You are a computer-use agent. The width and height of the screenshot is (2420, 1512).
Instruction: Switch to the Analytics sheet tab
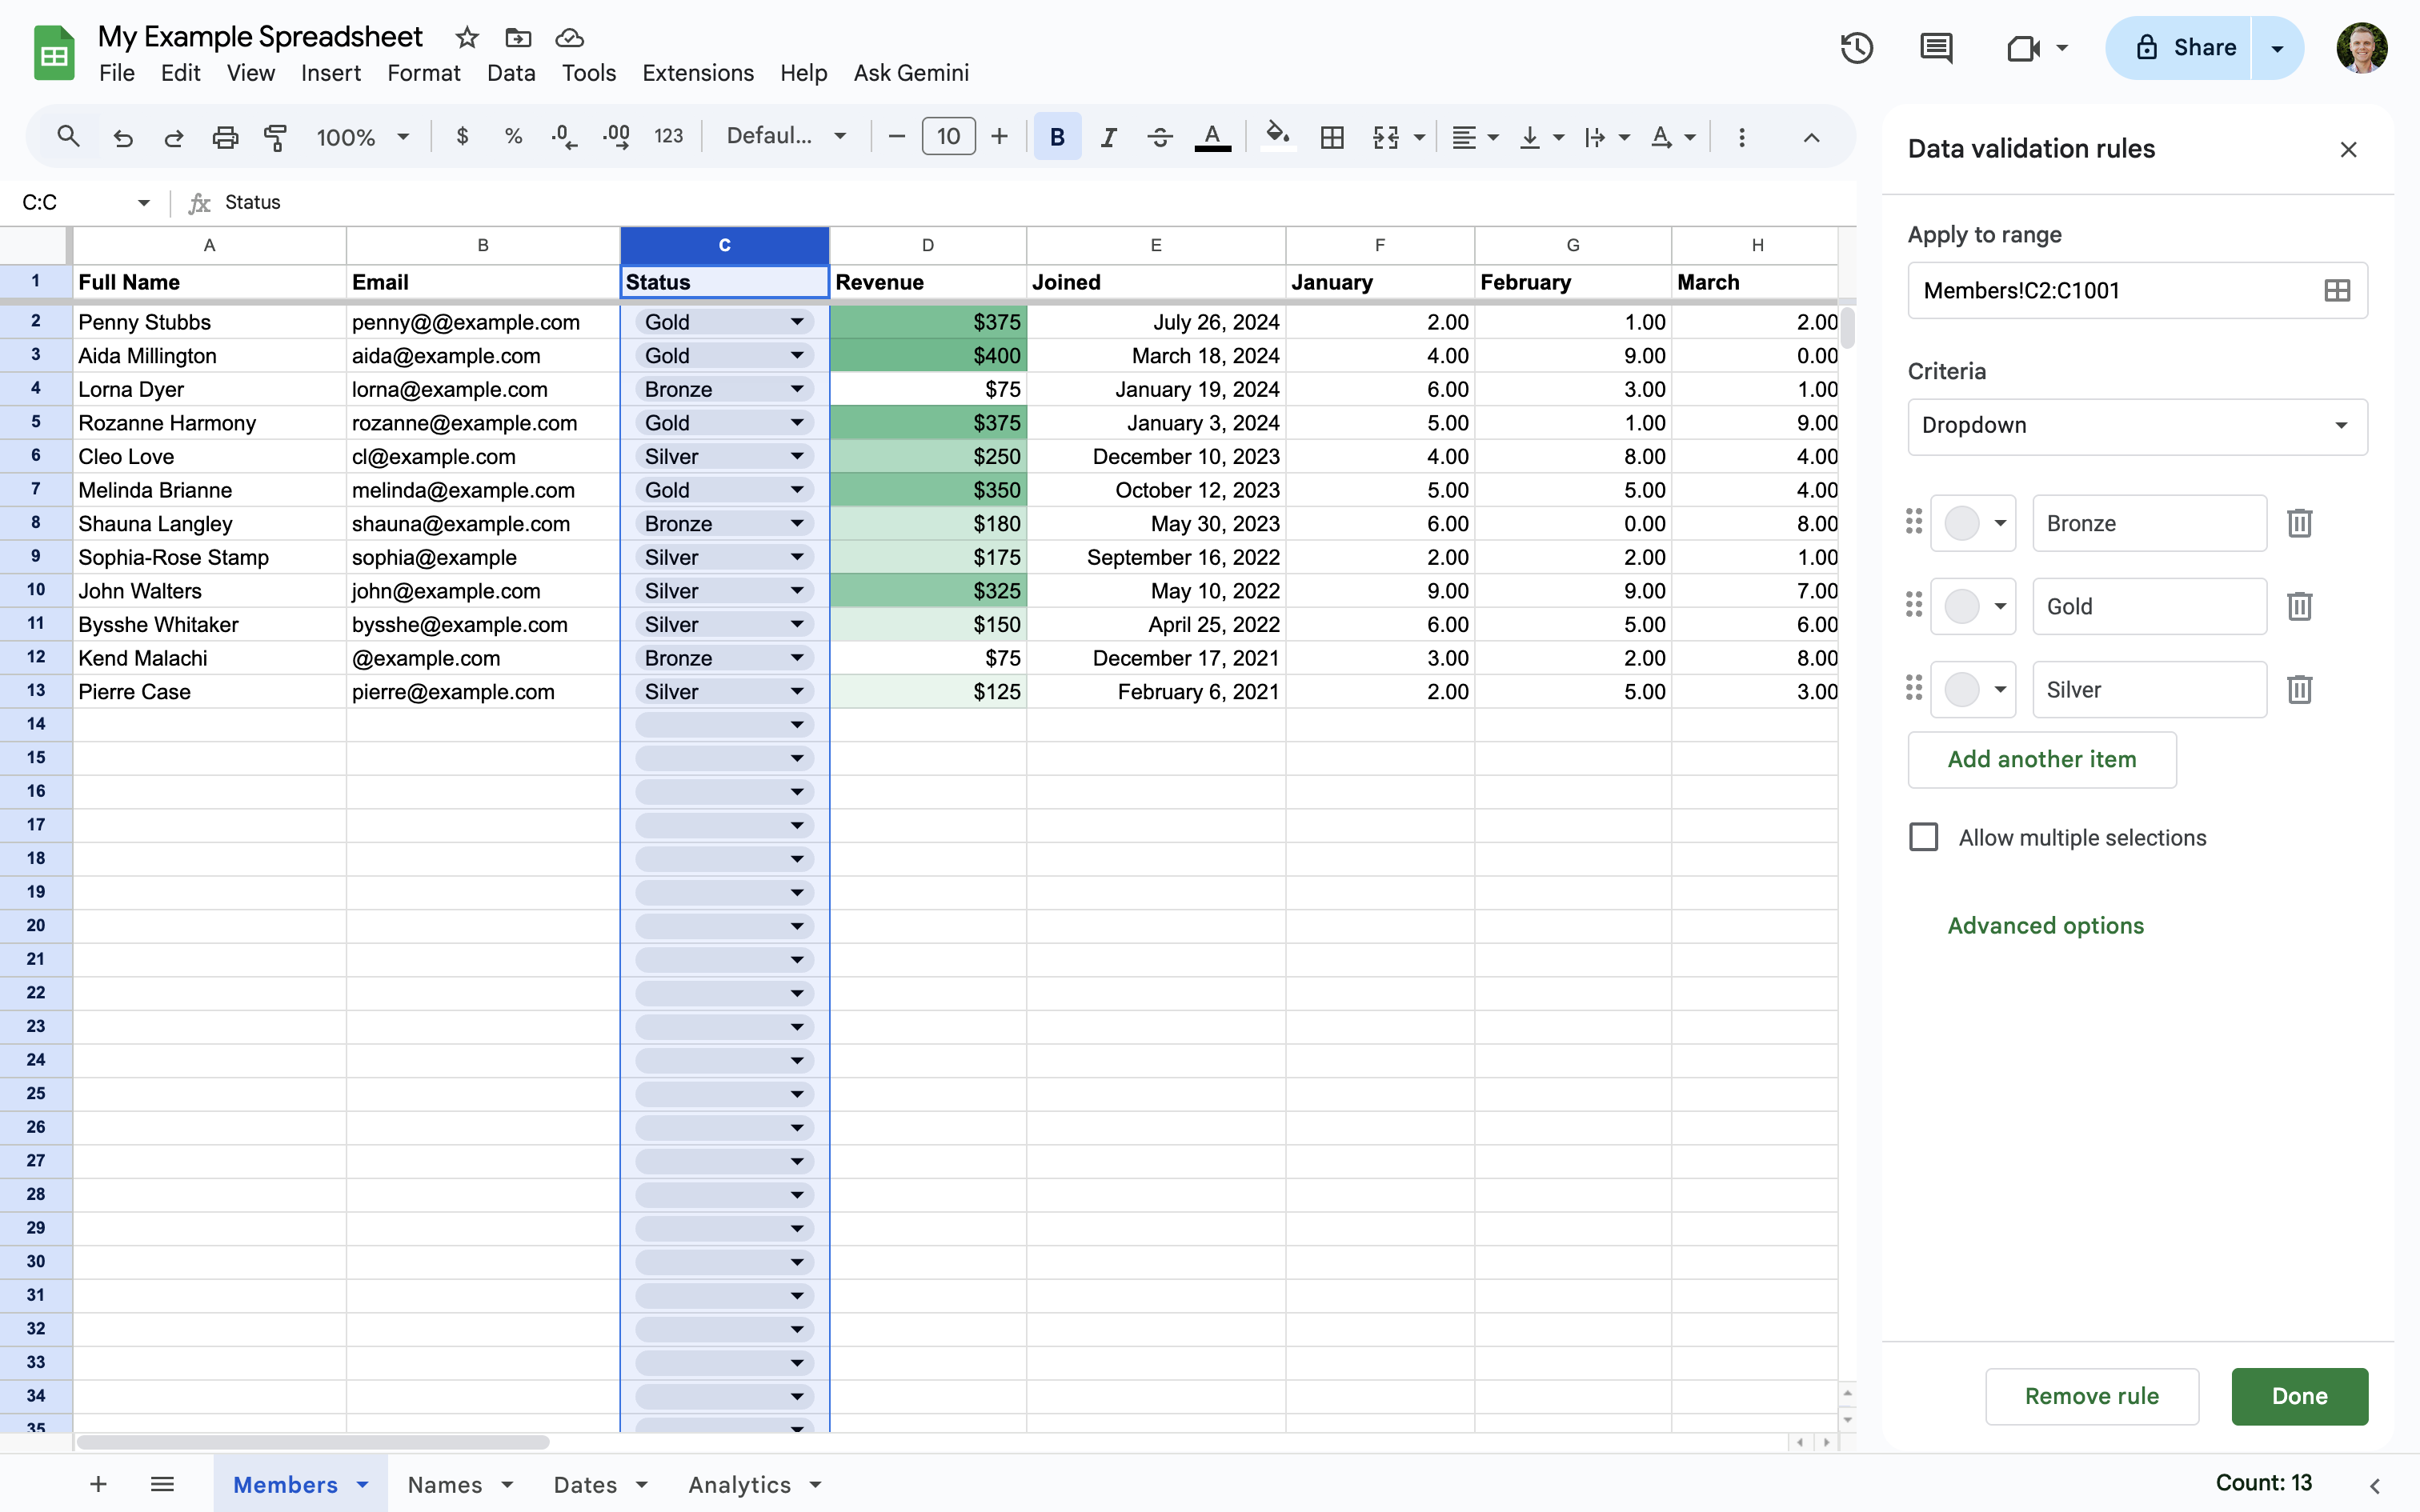pyautogui.click(x=741, y=1484)
